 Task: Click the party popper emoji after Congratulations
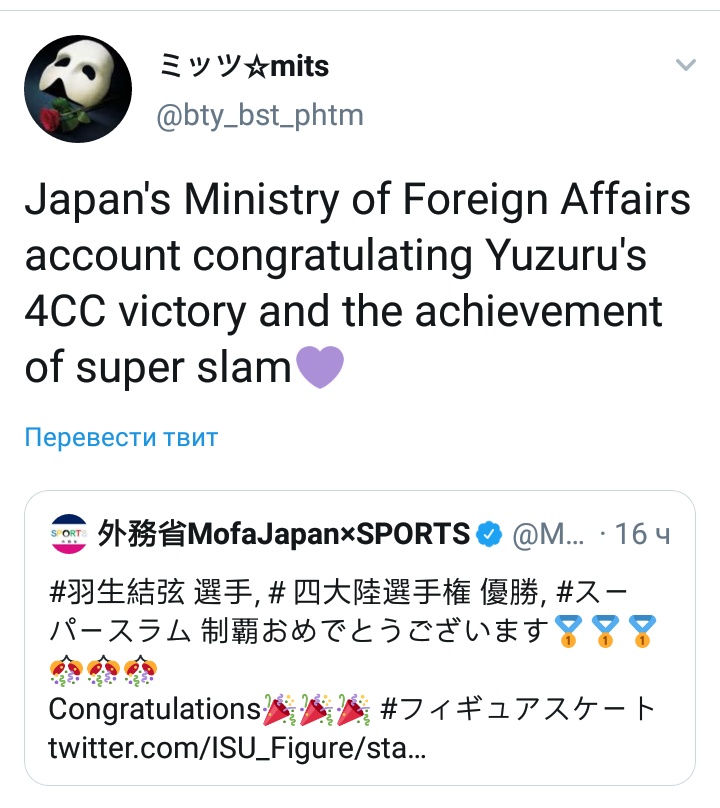click(279, 709)
